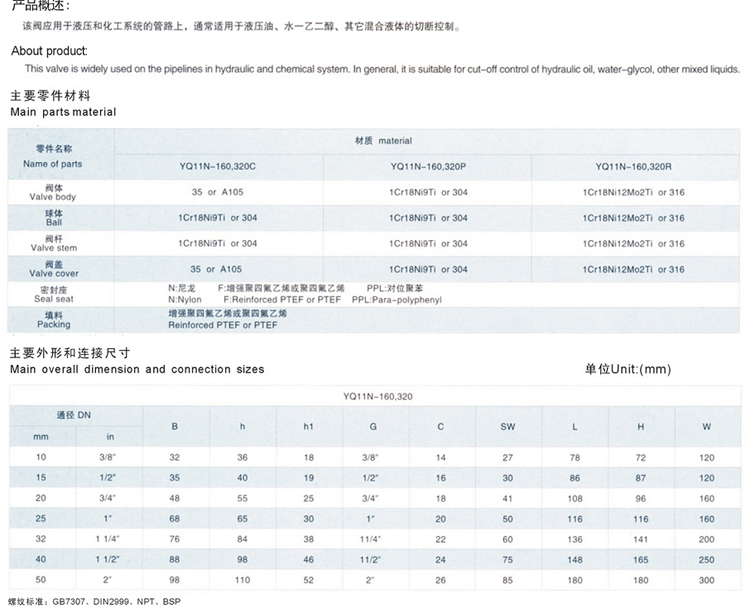Select the "G" column header

pyautogui.click(x=373, y=426)
